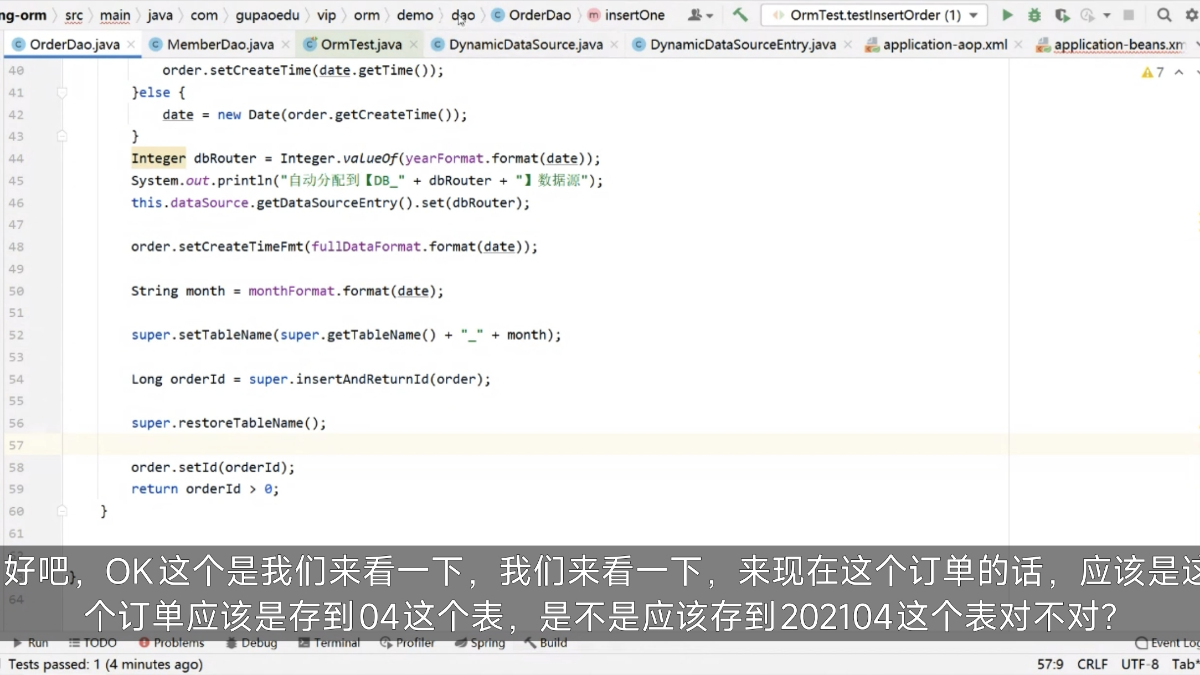This screenshot has width=1200, height=675.
Task: Collapse method fold marker at line 60
Action: [62, 511]
